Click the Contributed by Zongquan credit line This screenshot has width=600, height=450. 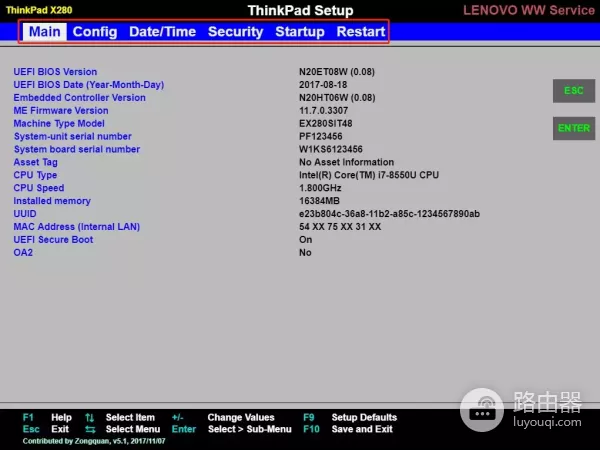pos(94,441)
